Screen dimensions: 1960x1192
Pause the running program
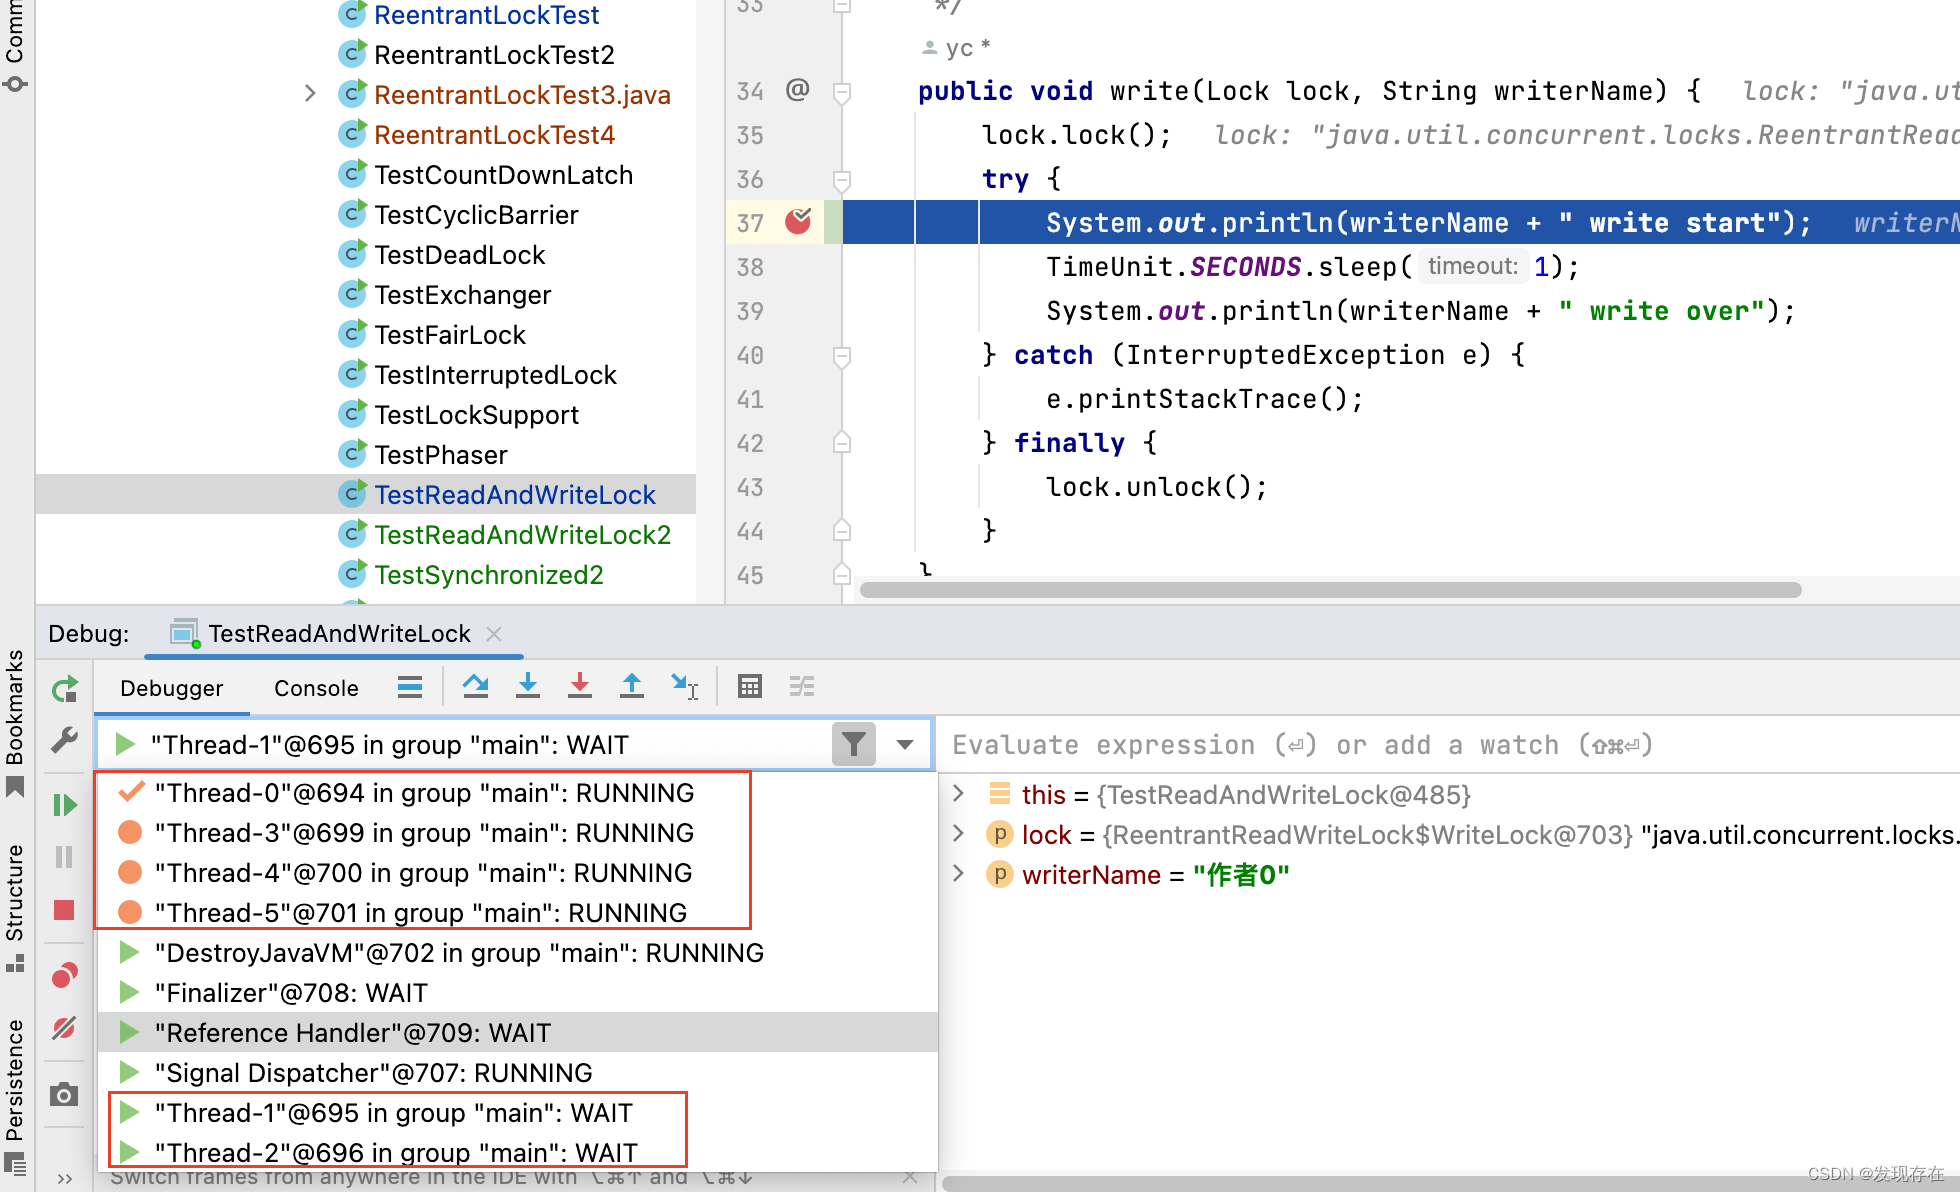64,856
